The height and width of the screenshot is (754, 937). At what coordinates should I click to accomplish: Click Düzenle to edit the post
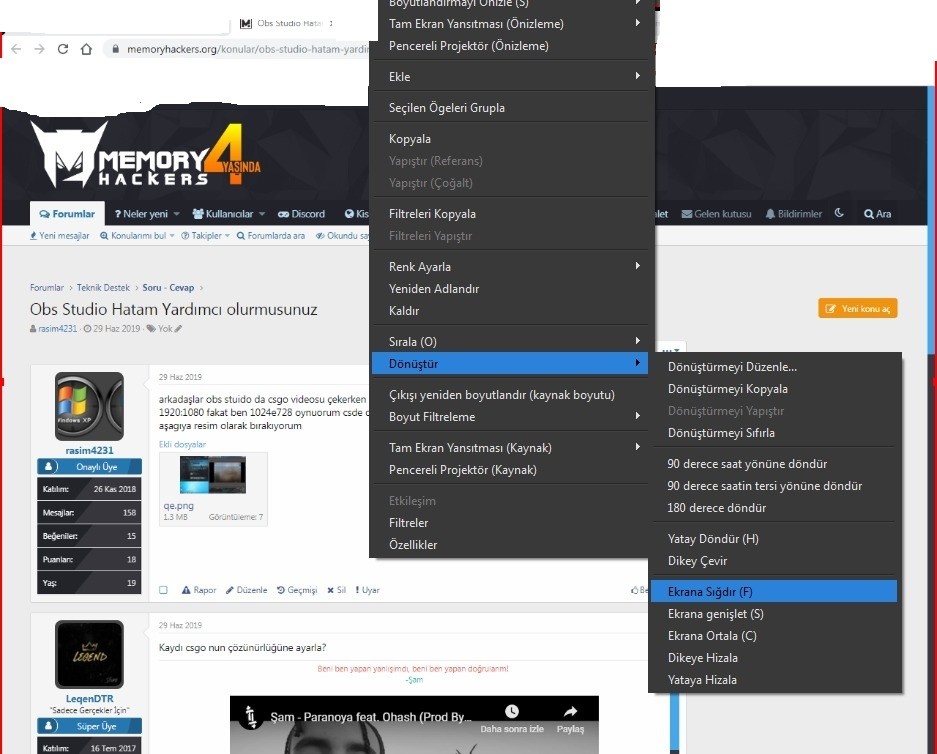pyautogui.click(x=246, y=590)
